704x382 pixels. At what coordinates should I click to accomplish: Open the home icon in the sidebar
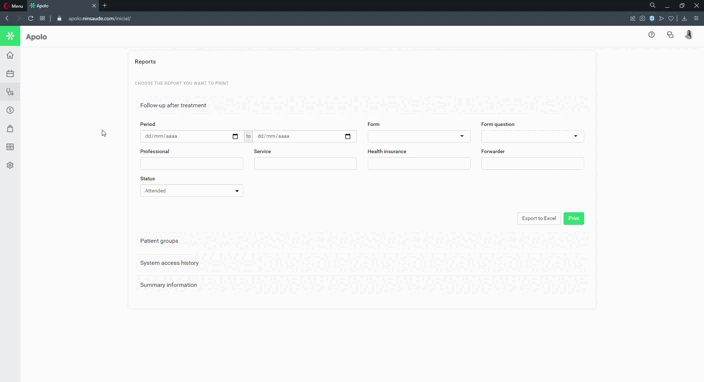(x=10, y=55)
